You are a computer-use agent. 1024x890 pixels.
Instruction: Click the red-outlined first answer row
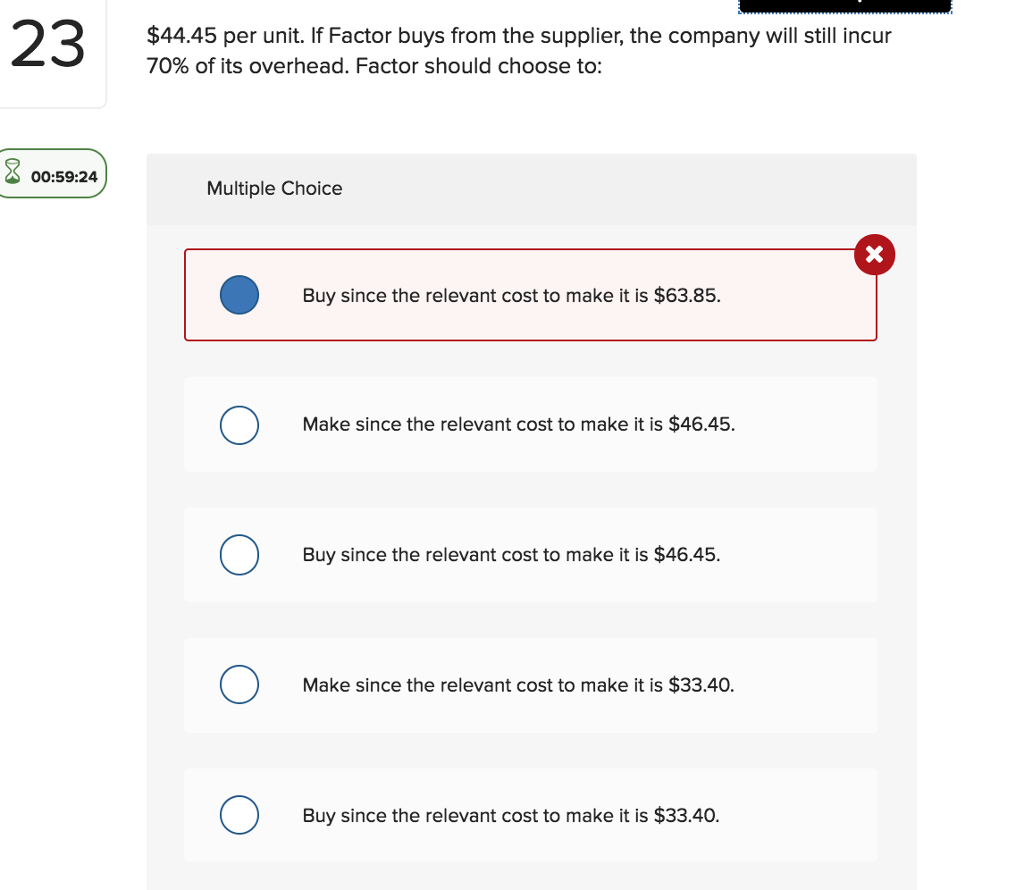pos(530,295)
